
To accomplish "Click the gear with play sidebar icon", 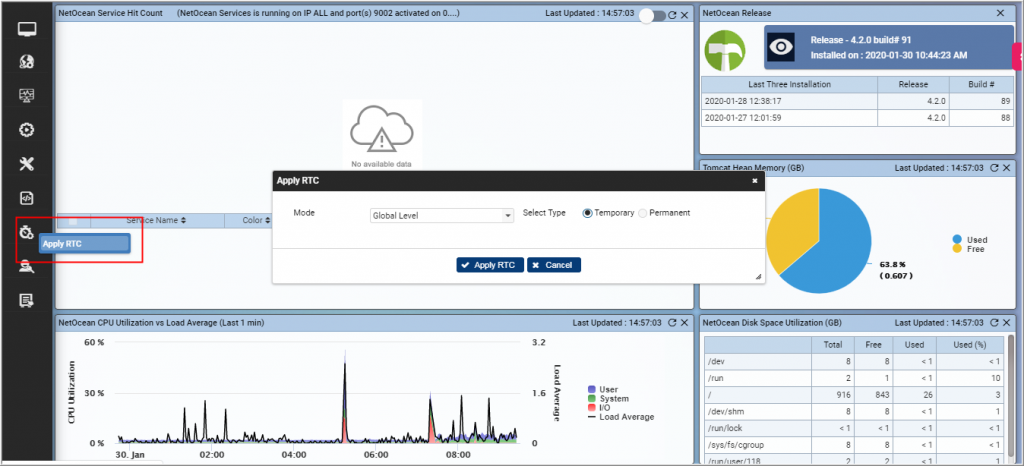I will coord(27,130).
